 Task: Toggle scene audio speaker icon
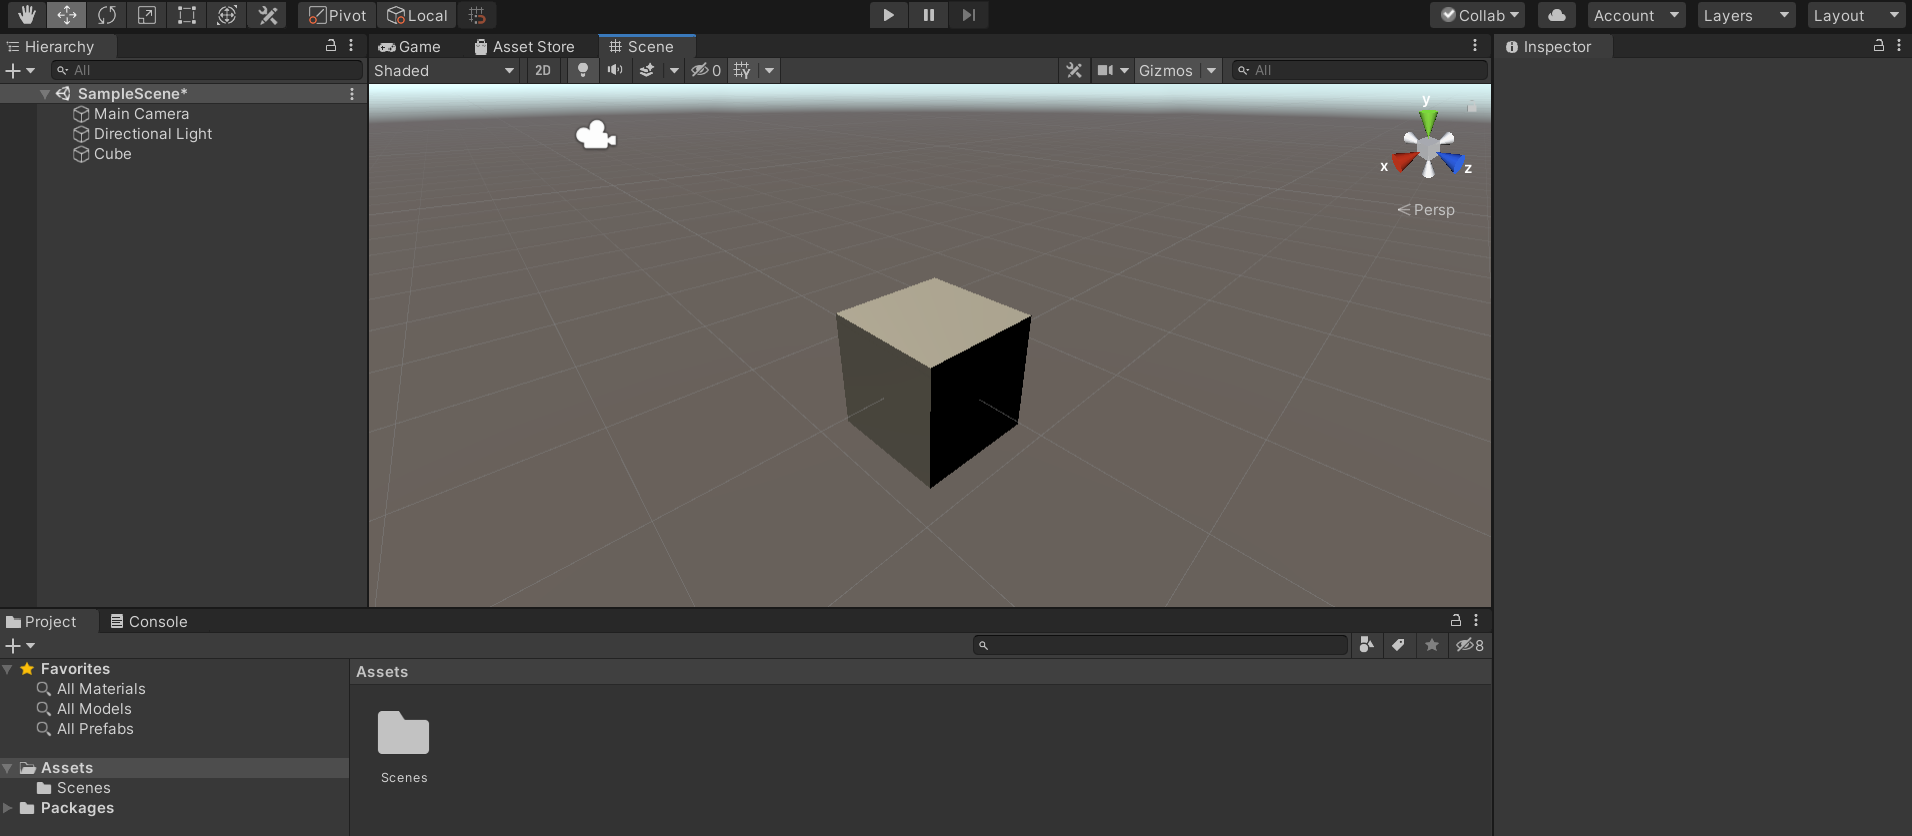pos(615,70)
